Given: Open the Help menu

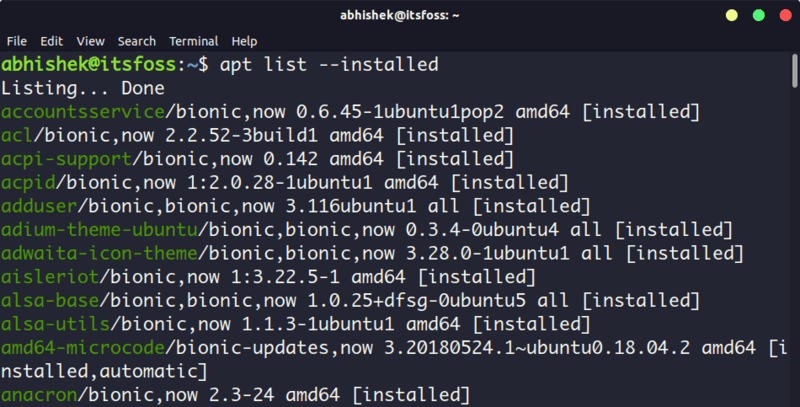Looking at the screenshot, I should [244, 41].
